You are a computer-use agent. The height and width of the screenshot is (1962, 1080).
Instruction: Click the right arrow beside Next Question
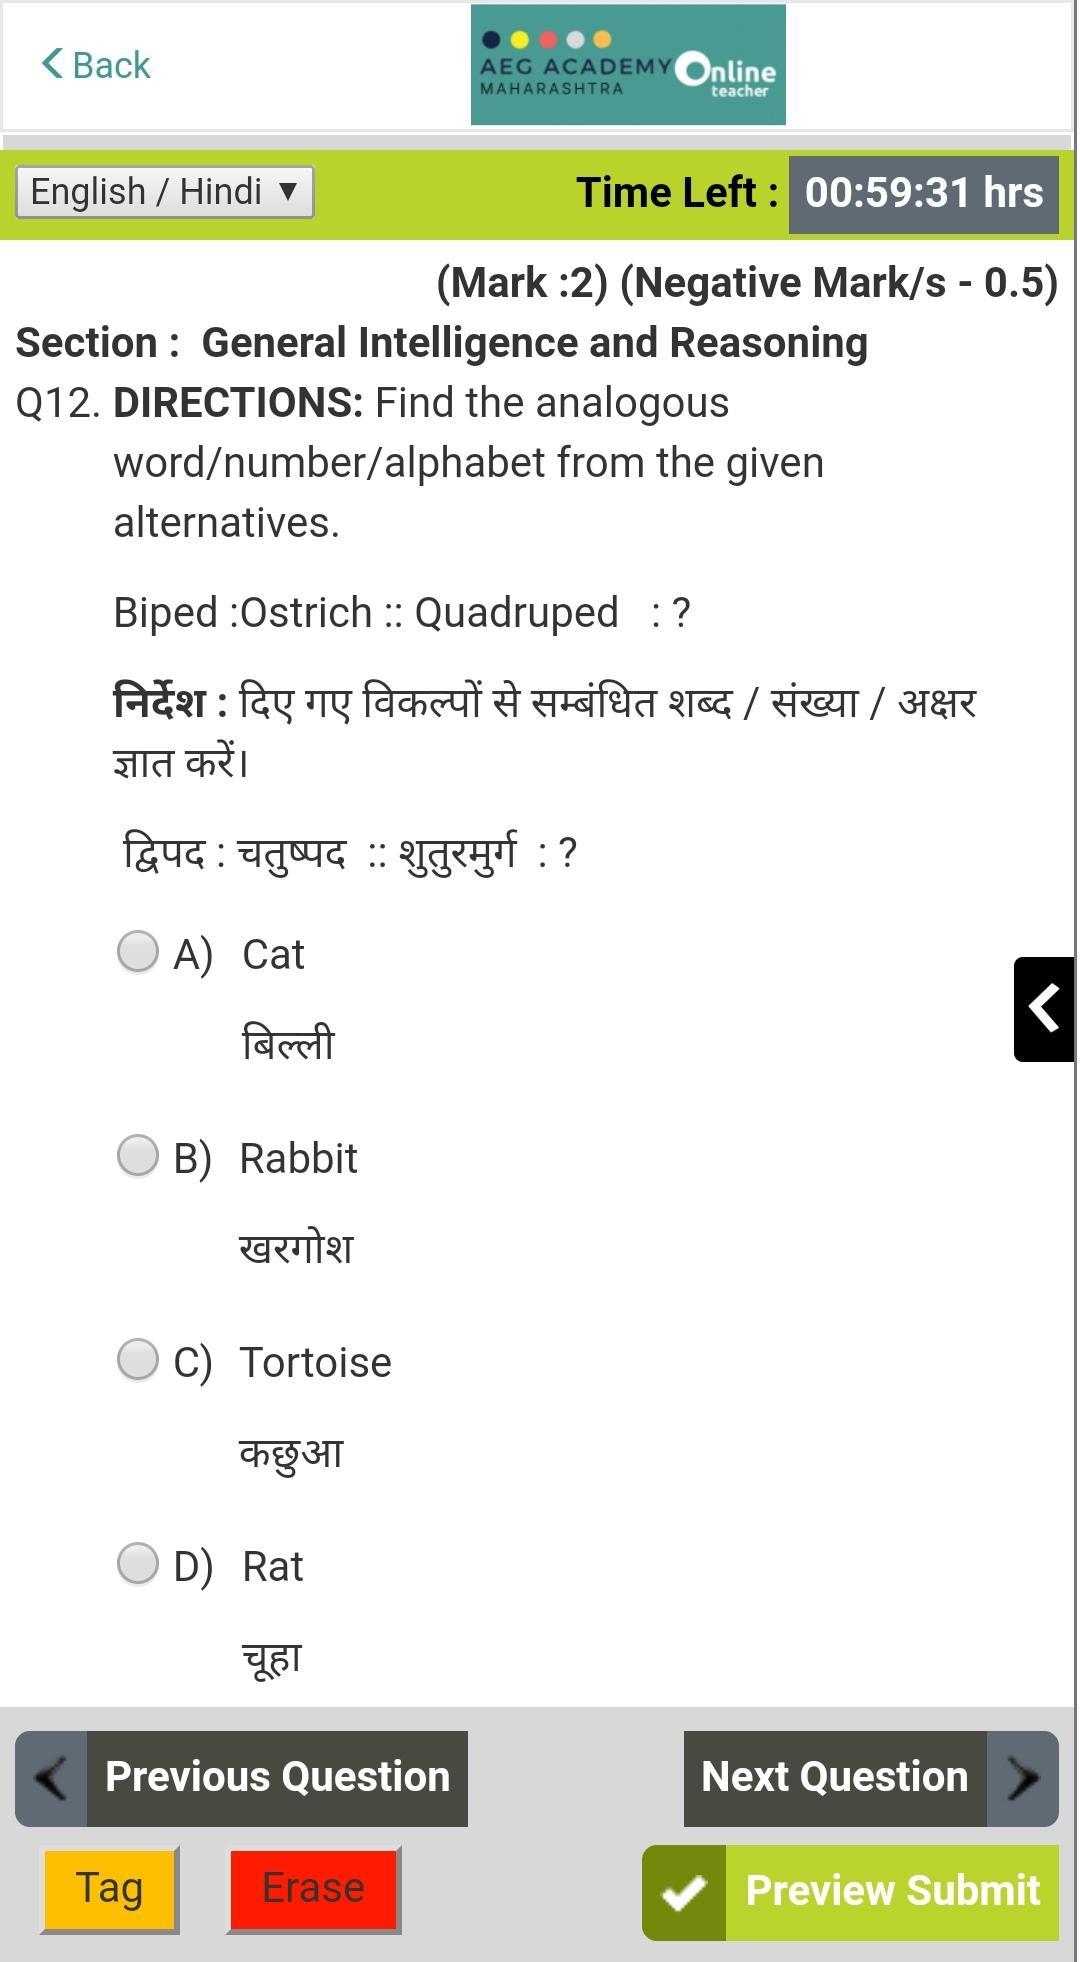coord(1023,1779)
